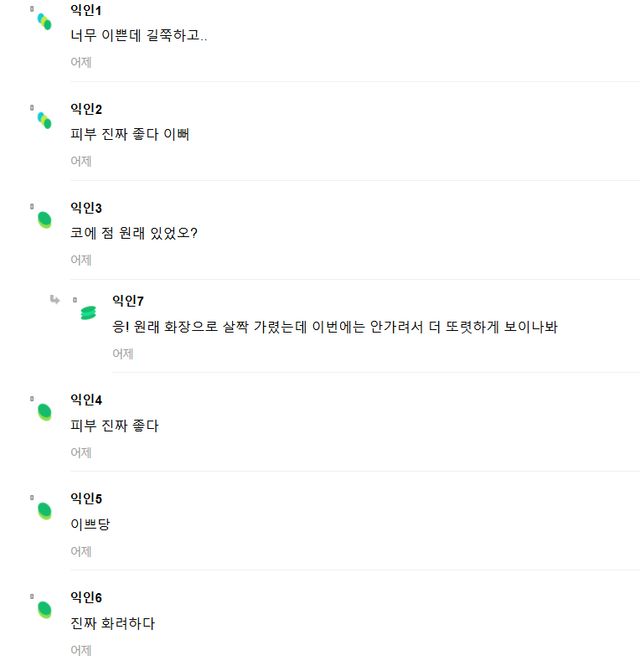Click the username 익인1
640x666 pixels.
pyautogui.click(x=86, y=10)
